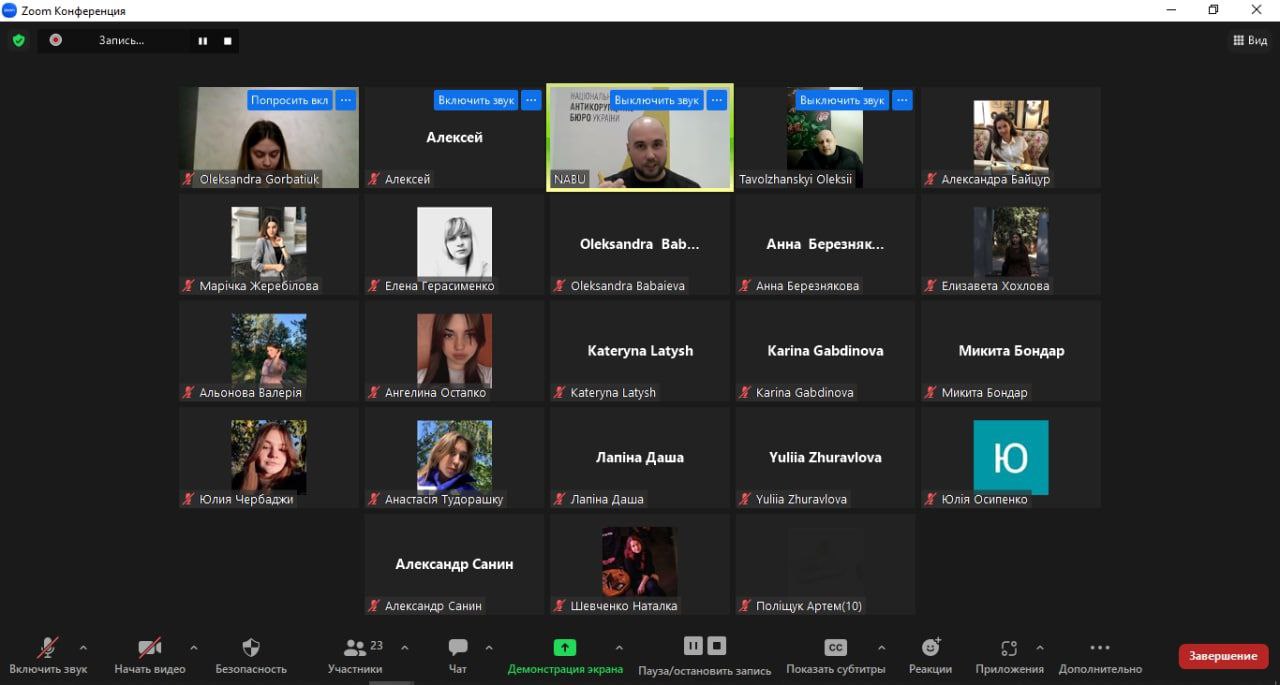The height and width of the screenshot is (685, 1280).
Task: Click the red Завершение end button
Action: tap(1223, 656)
